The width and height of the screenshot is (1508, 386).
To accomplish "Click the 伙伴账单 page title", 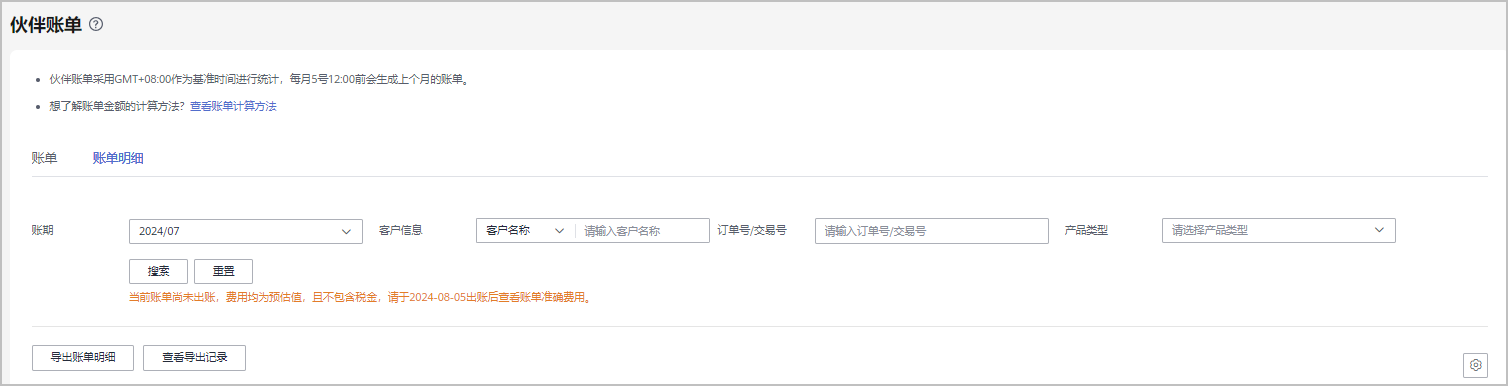I will (x=46, y=25).
